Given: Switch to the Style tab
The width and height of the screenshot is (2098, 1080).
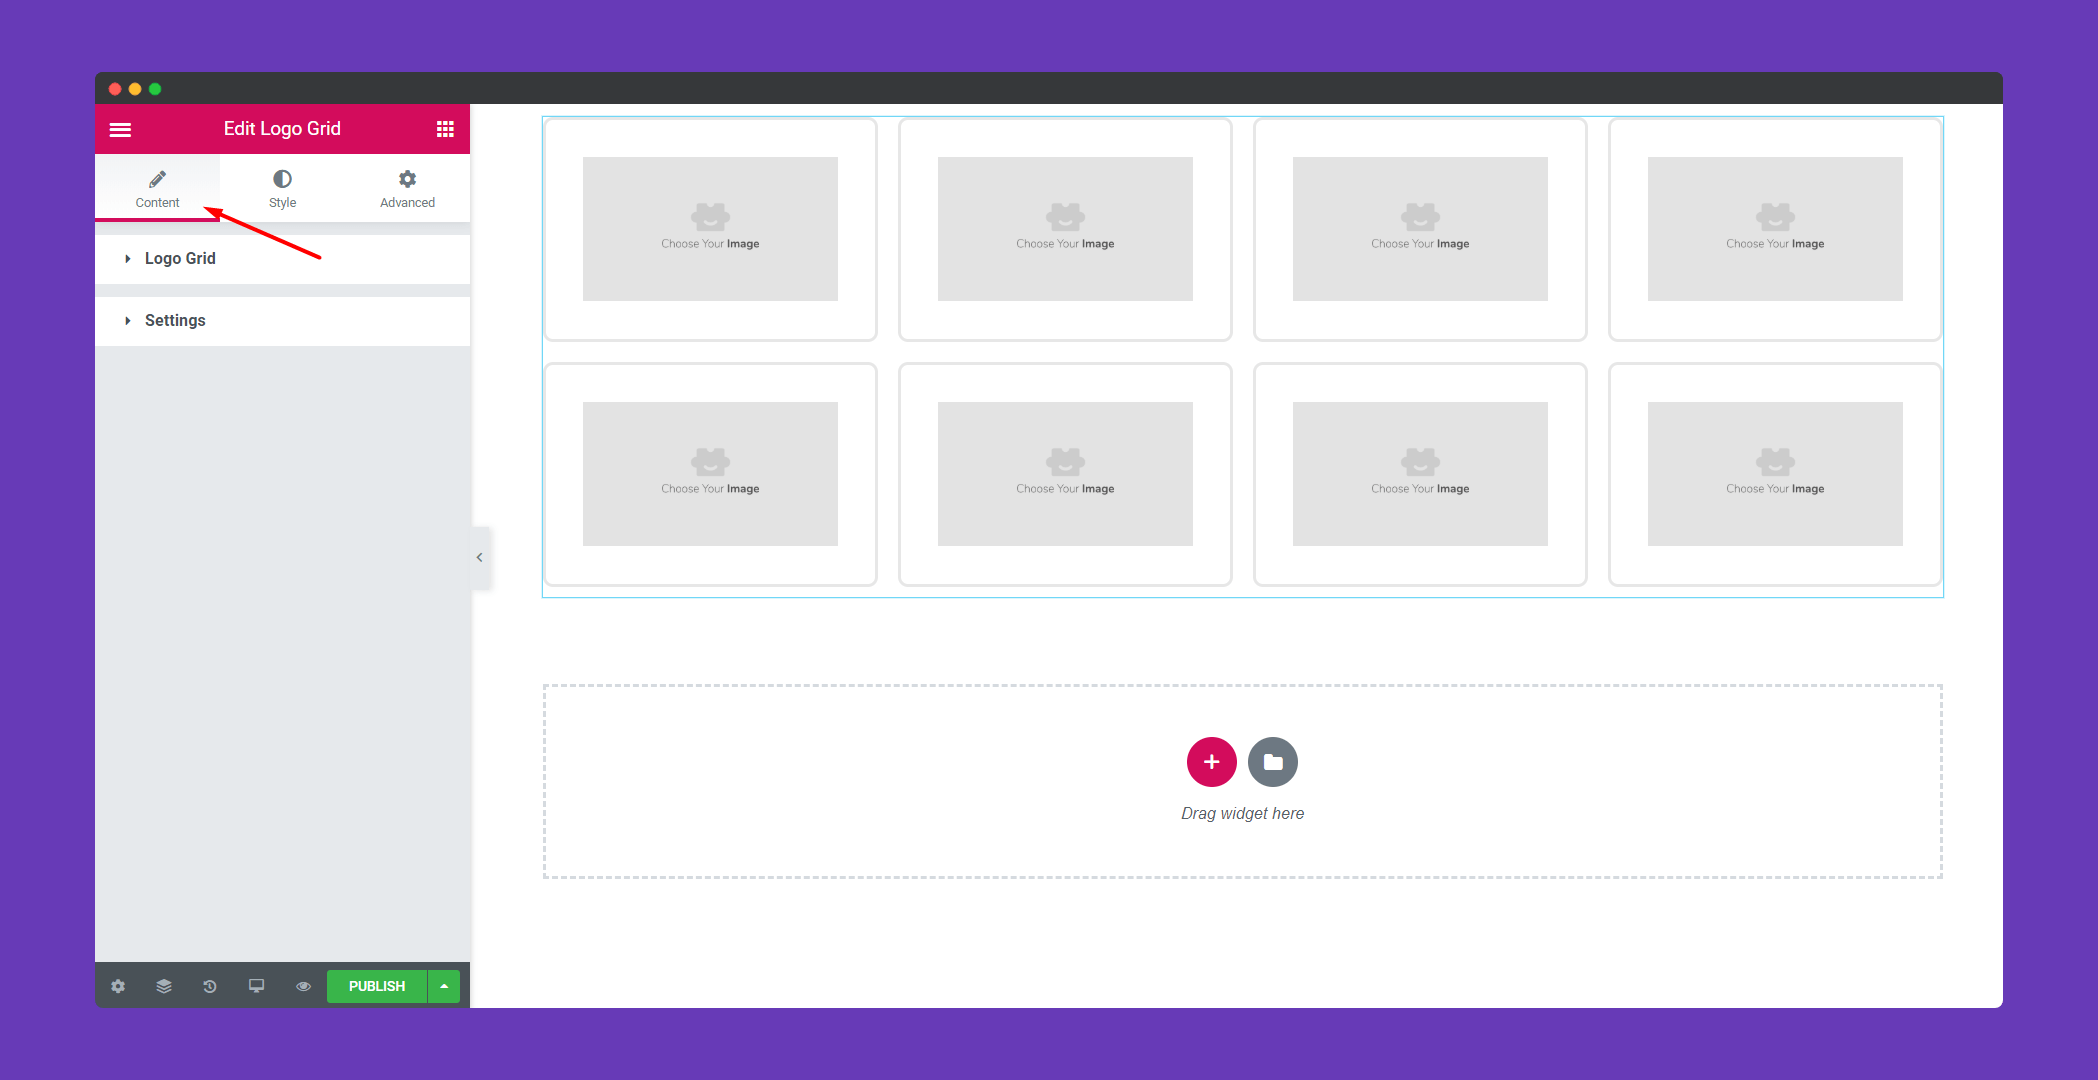Looking at the screenshot, I should pyautogui.click(x=282, y=187).
